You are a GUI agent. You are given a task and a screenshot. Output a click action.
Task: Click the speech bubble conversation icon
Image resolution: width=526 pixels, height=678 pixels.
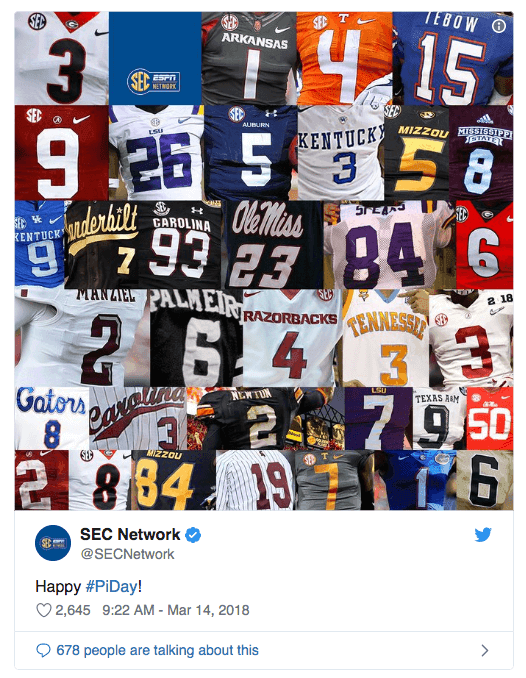[x=43, y=650]
